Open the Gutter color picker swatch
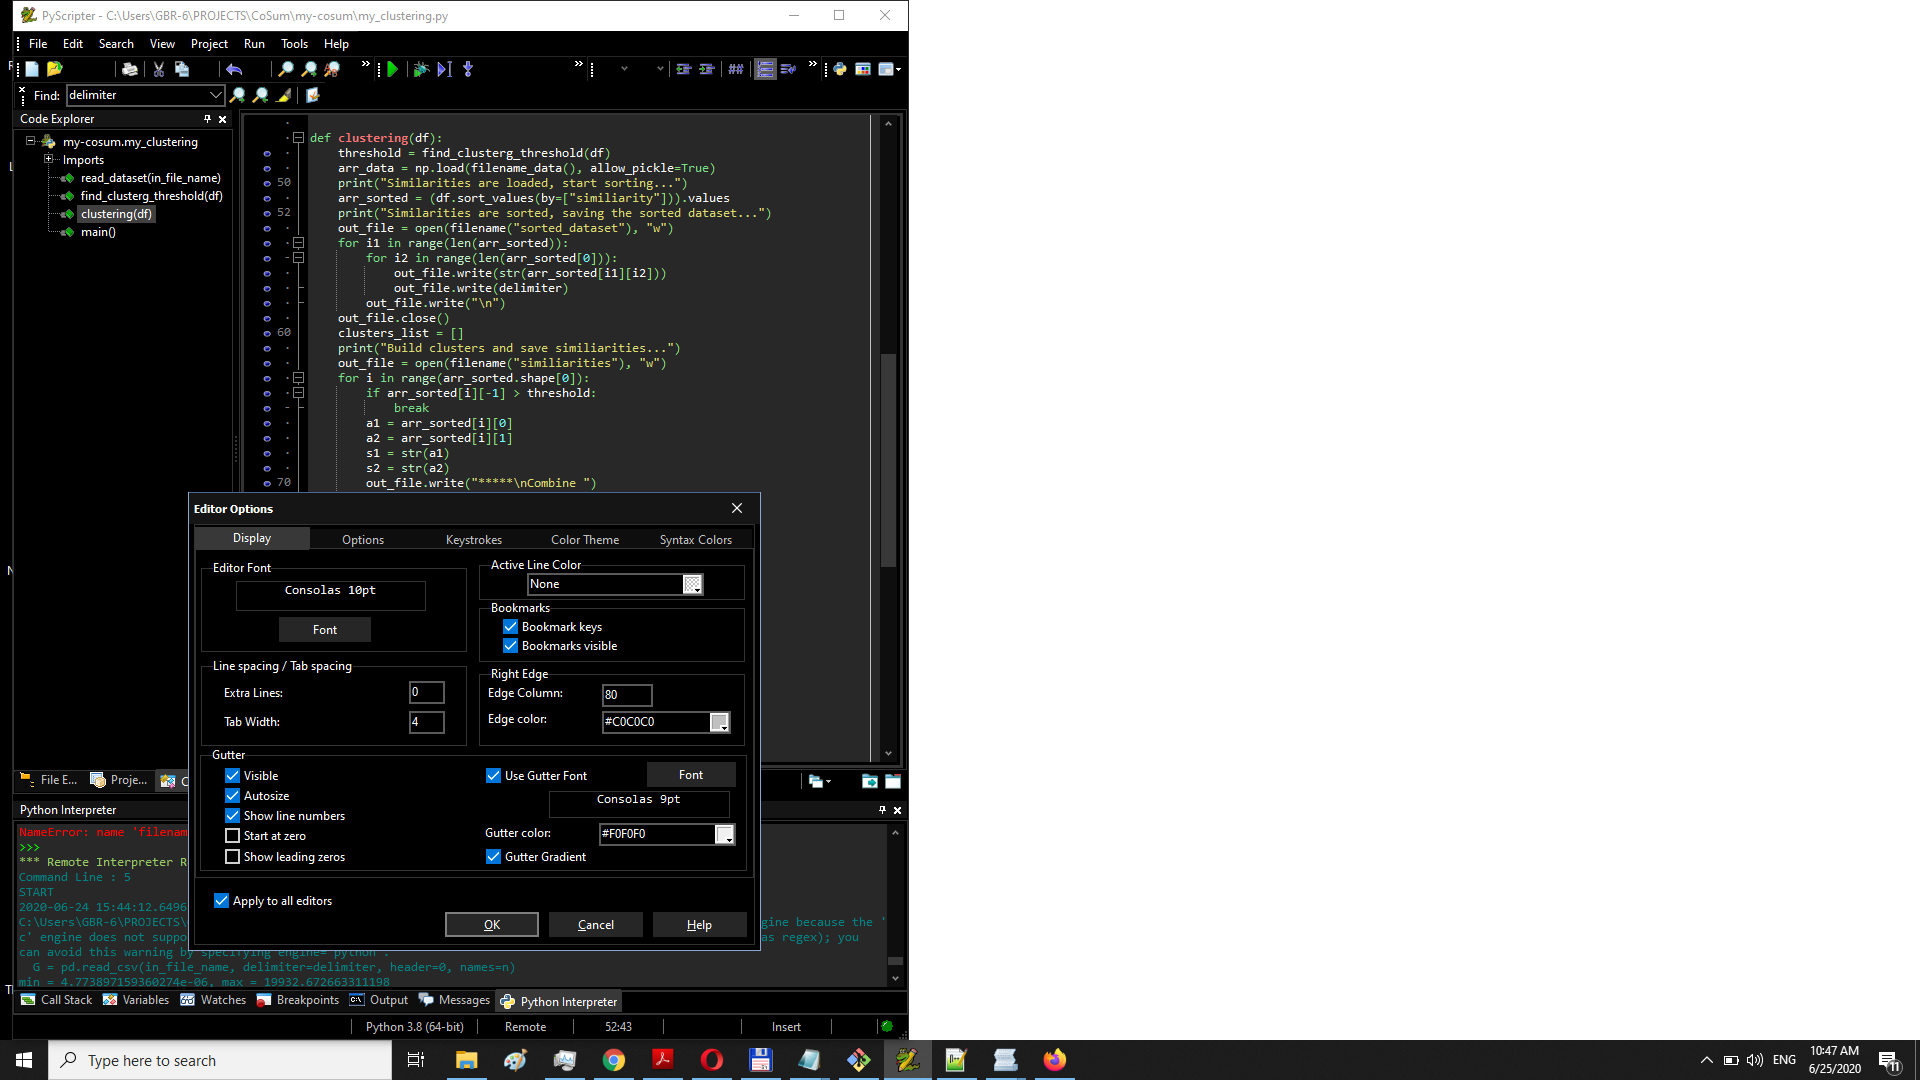 click(724, 834)
